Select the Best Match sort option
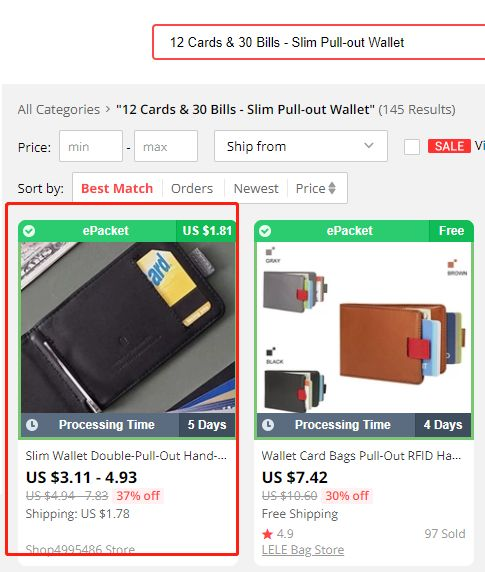 coord(117,189)
